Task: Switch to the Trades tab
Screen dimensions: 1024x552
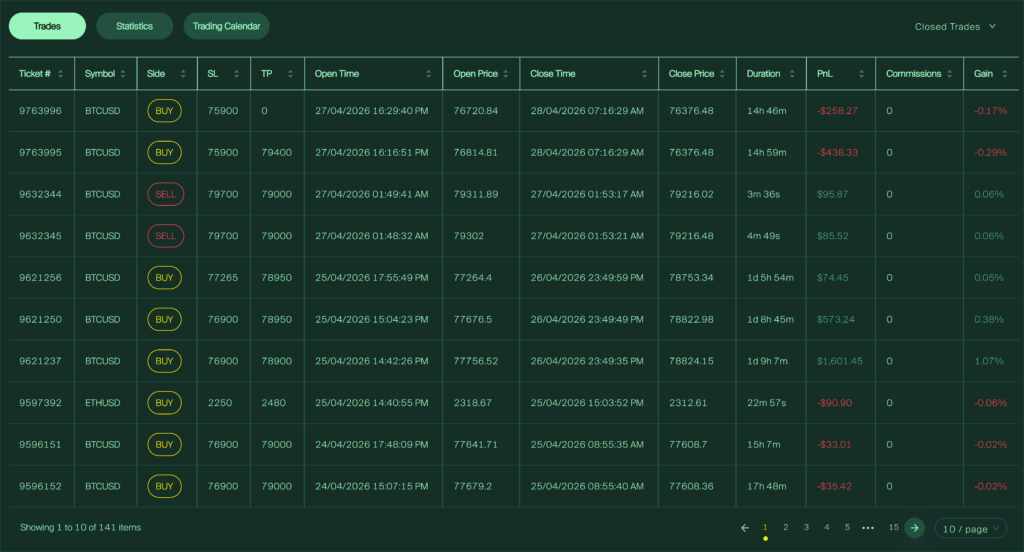Action: point(47,26)
